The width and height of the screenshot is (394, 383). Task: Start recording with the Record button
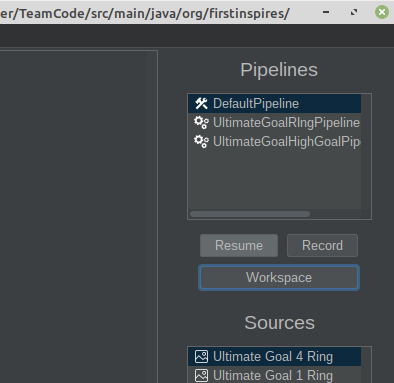(322, 245)
